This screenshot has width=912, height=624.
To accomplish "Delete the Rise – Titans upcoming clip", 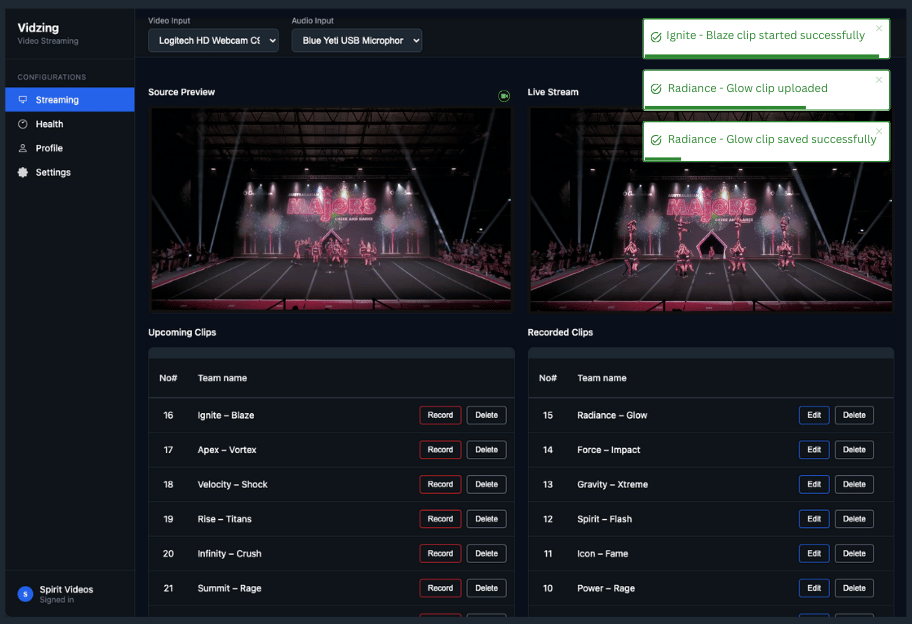I will (486, 519).
